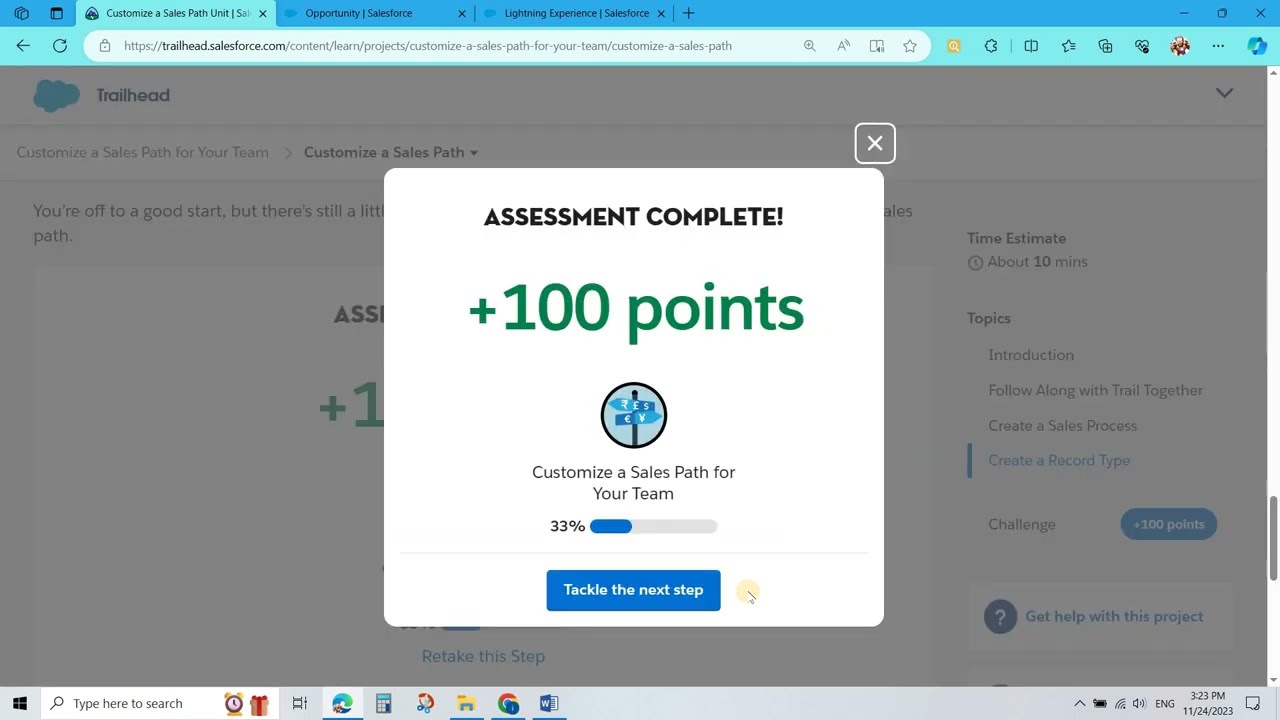Open the Trailhead logo home link
Viewport: 1280px width, 720px height.
click(x=101, y=95)
